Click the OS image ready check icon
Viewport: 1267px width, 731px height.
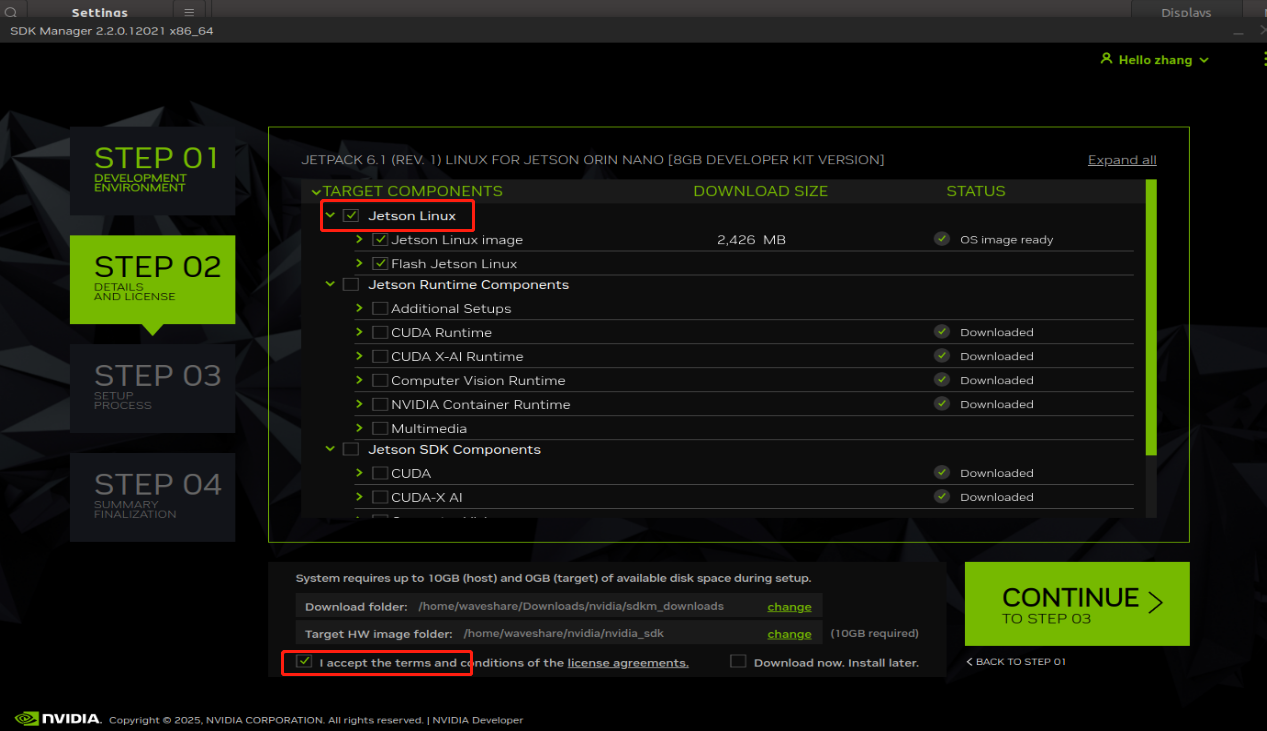pos(942,239)
